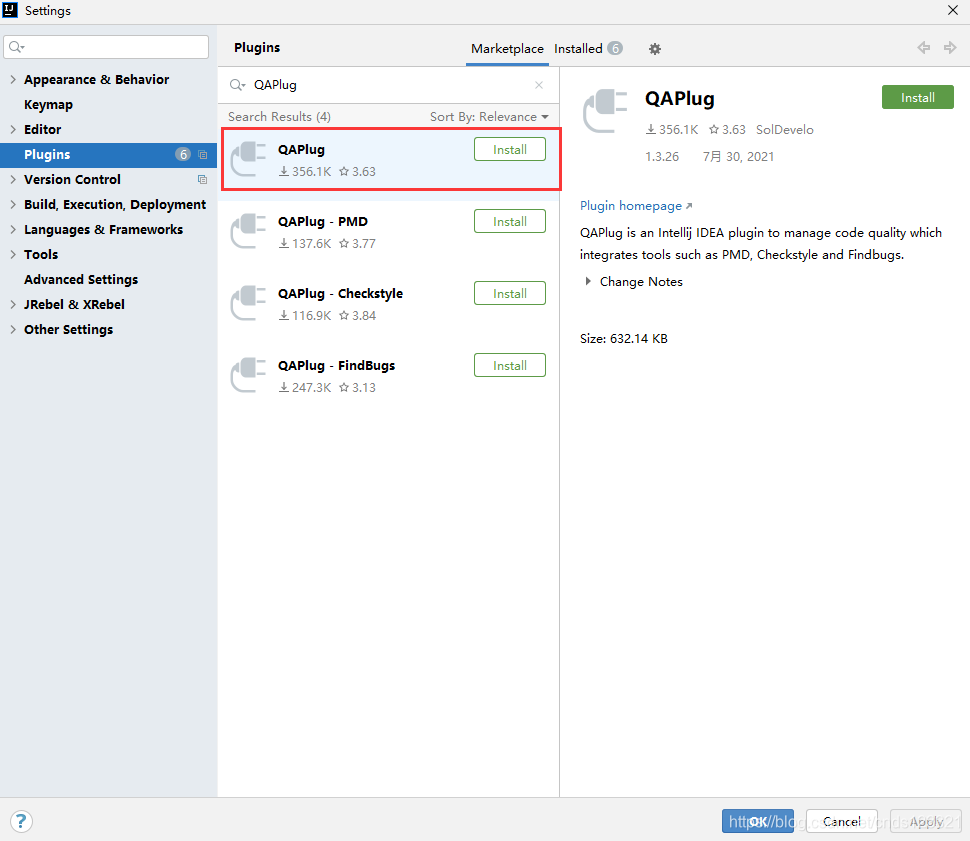Install QAPlug from the search results
Viewport: 970px width, 841px height.
[x=510, y=149]
